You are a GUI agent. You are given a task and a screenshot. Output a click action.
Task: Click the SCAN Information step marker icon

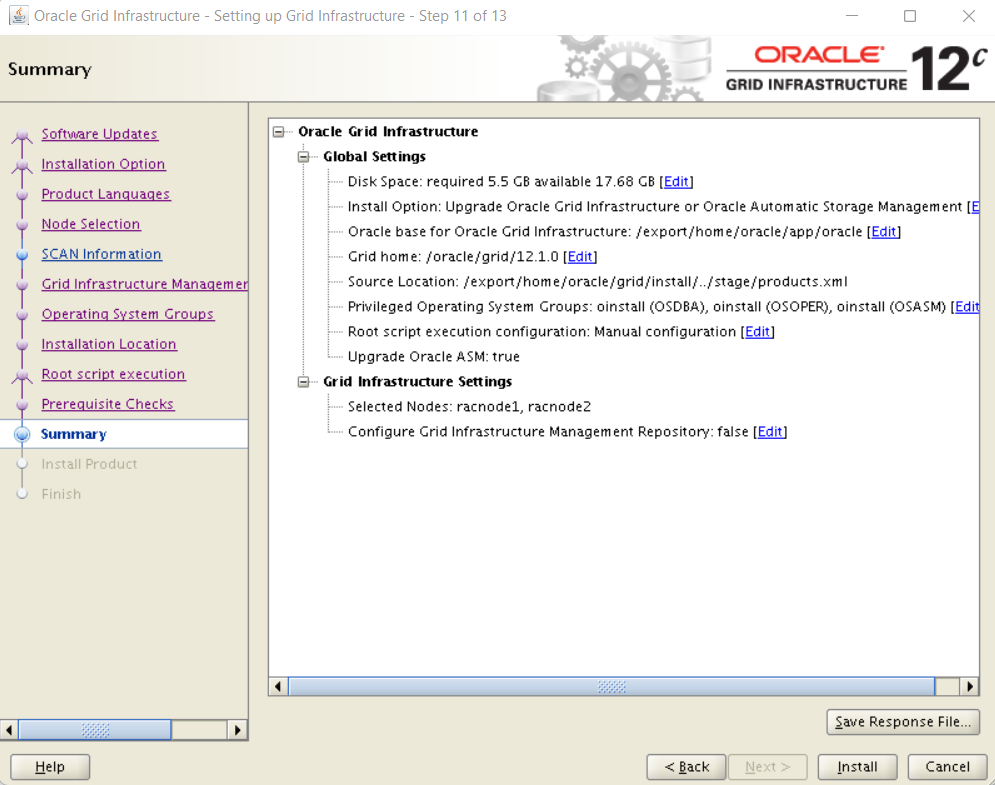click(x=22, y=254)
